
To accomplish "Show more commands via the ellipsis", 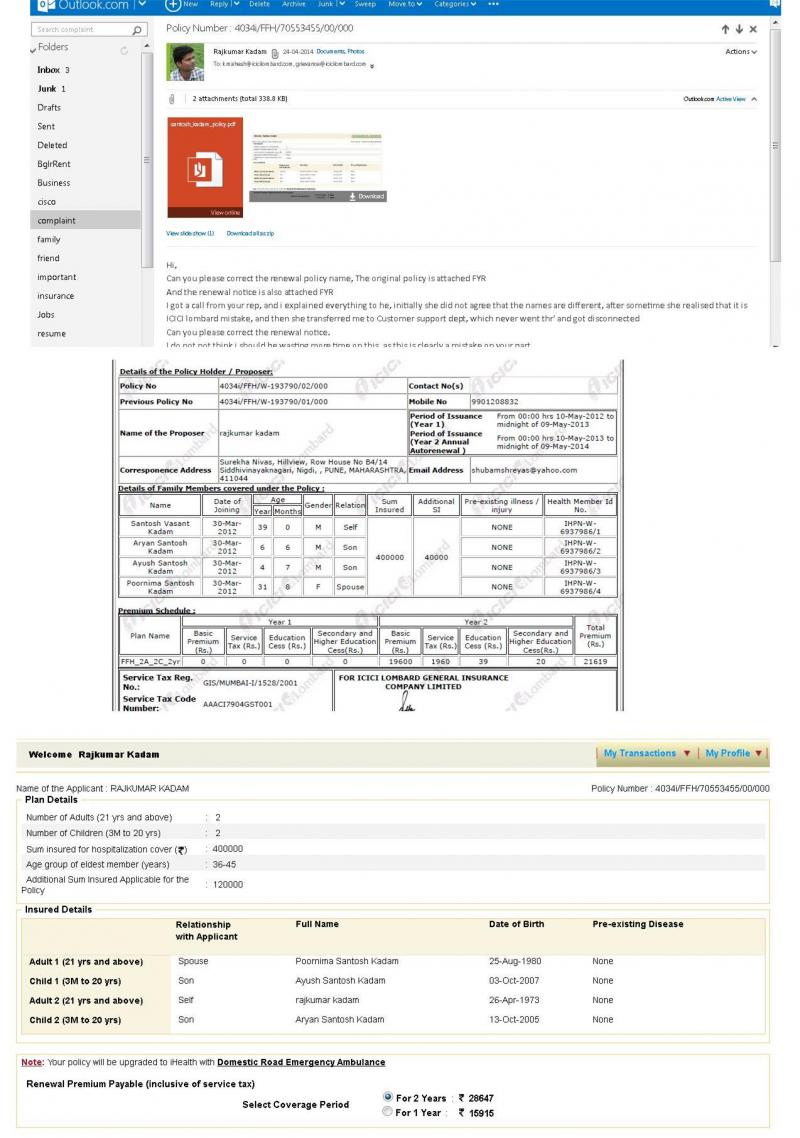I will click(x=494, y=4).
